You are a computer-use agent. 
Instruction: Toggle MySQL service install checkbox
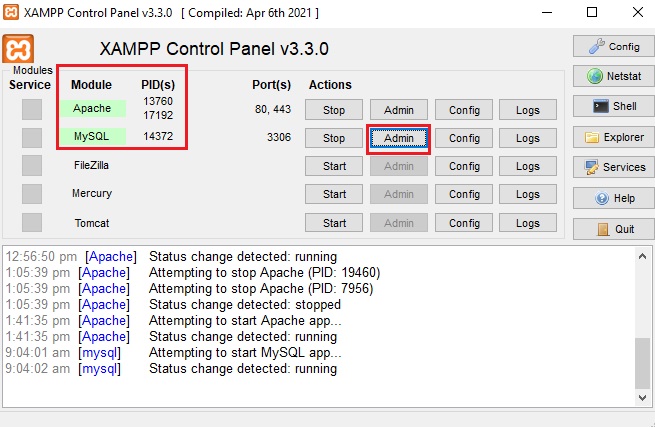[x=32, y=137]
